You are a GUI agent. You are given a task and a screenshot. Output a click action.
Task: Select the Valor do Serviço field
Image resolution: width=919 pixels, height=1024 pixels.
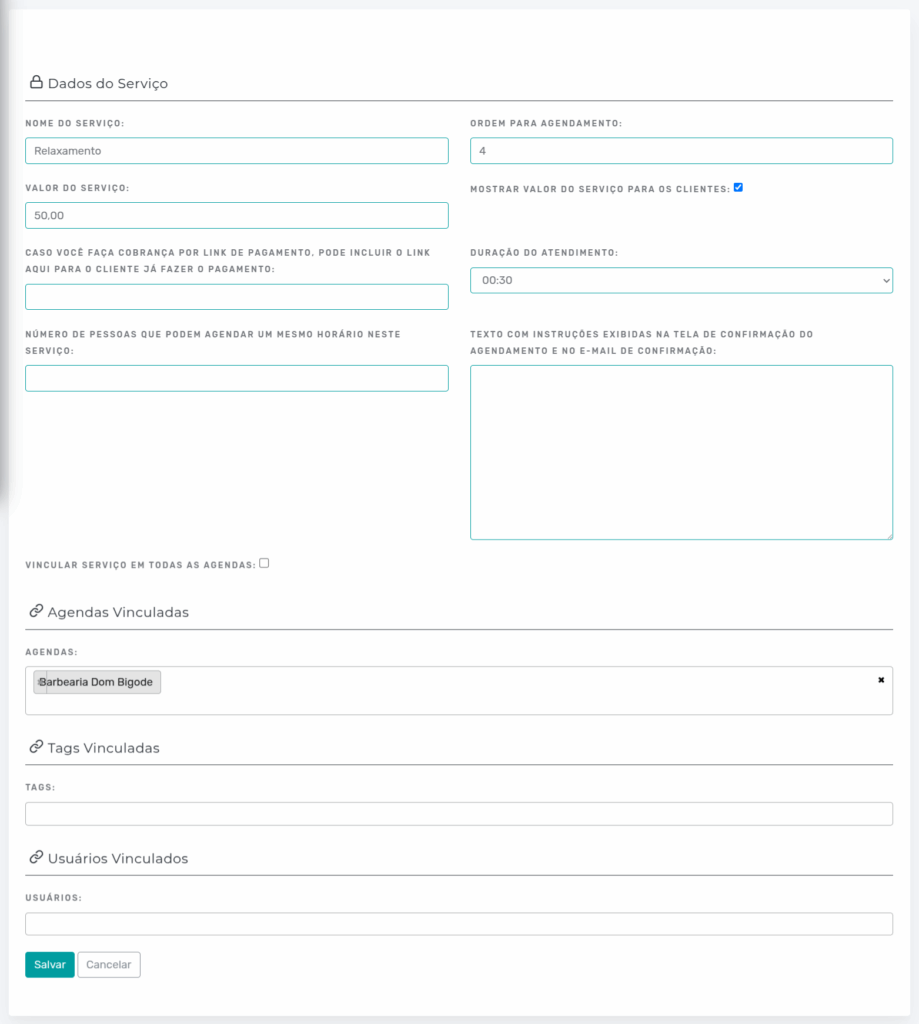[237, 216]
